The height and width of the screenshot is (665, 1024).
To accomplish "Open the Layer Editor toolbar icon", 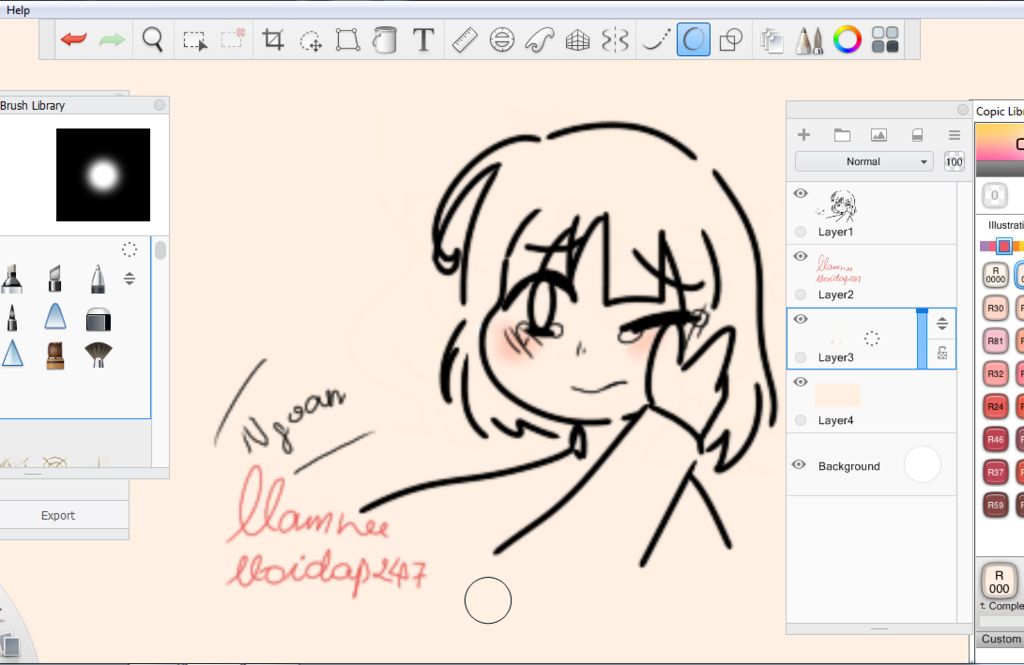I will point(771,41).
